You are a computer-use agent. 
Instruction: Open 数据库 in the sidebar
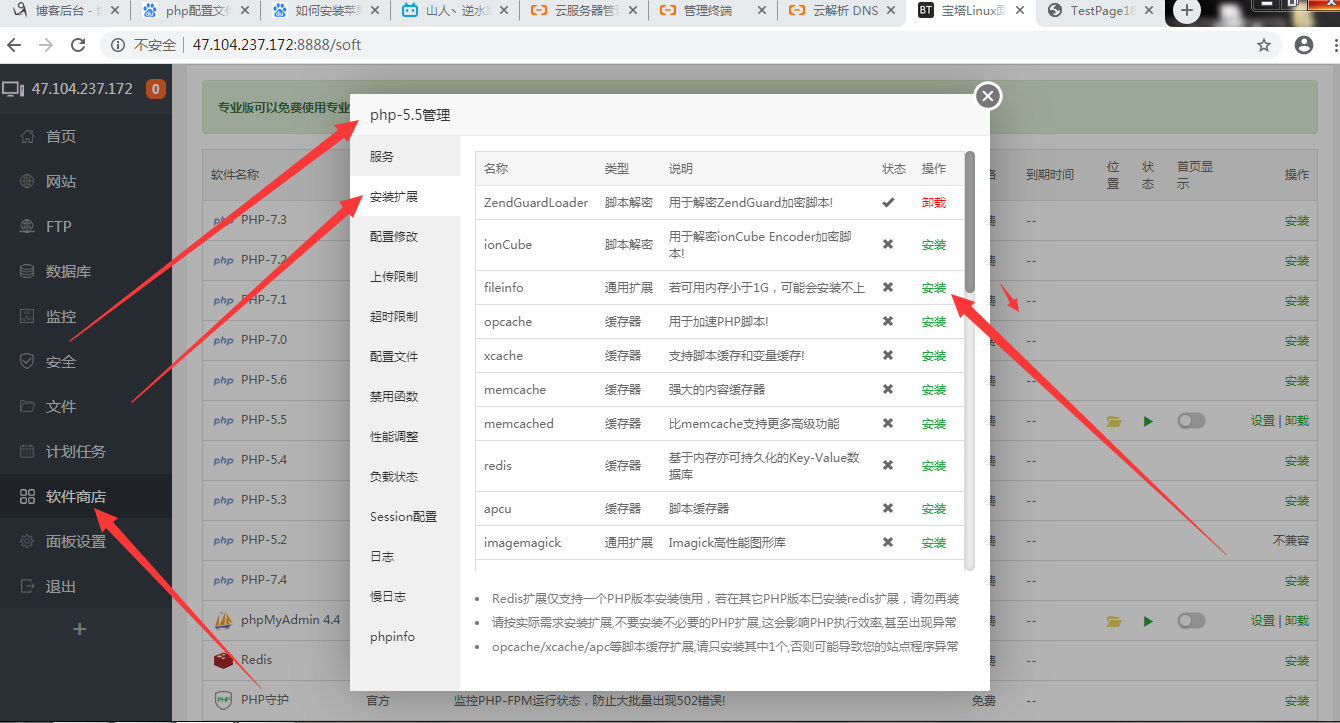tap(69, 271)
